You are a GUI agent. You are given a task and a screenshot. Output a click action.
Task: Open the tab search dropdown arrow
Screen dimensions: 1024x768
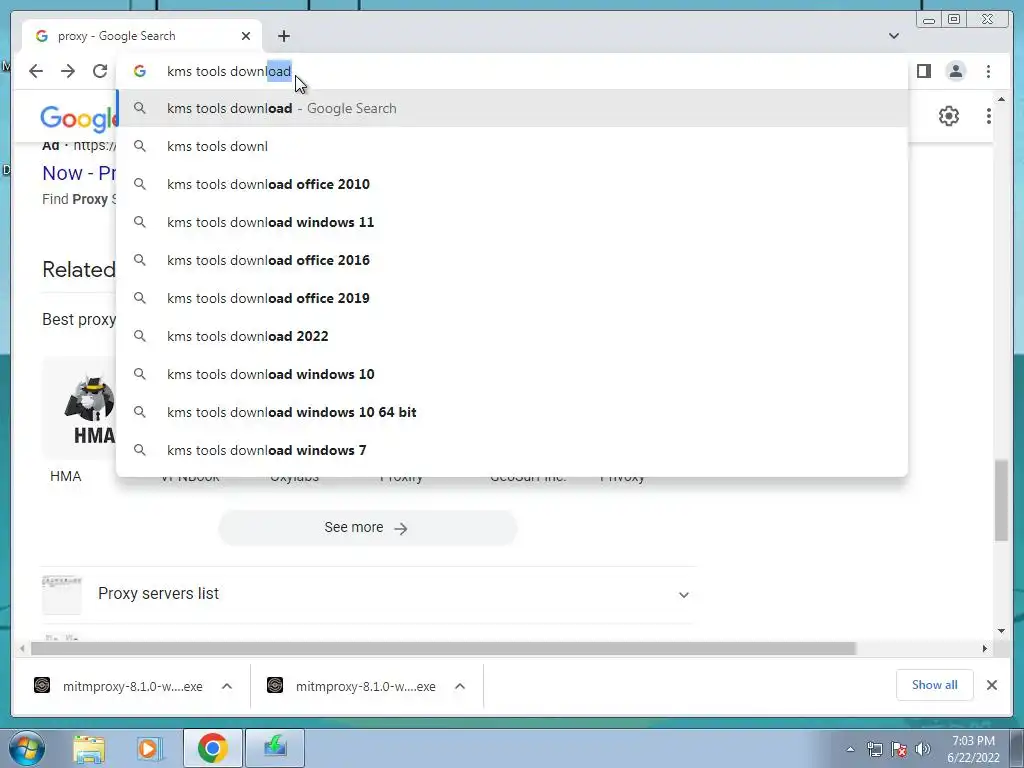tap(893, 36)
